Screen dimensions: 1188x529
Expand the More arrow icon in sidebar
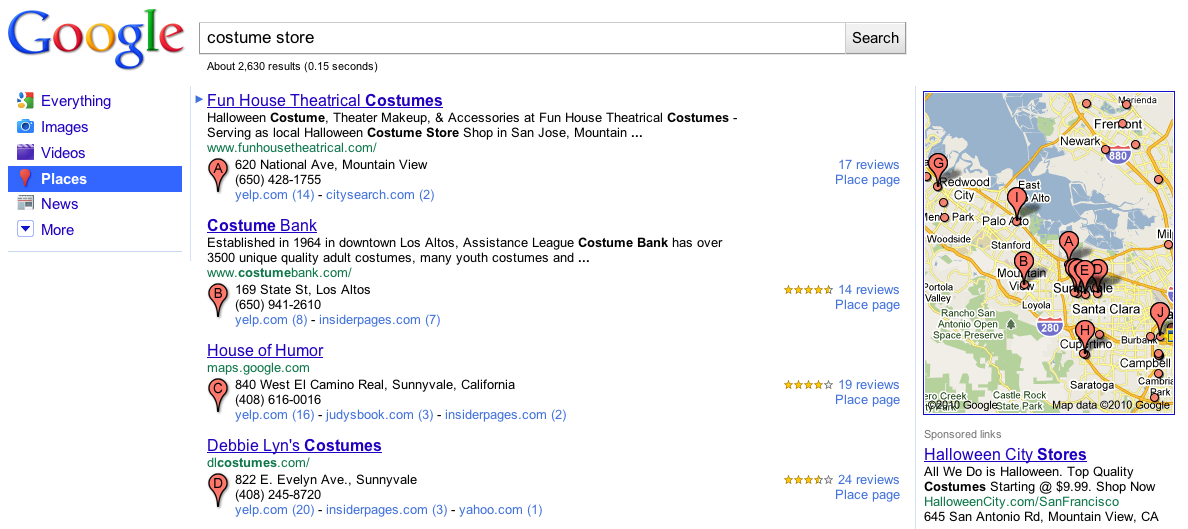coord(25,229)
